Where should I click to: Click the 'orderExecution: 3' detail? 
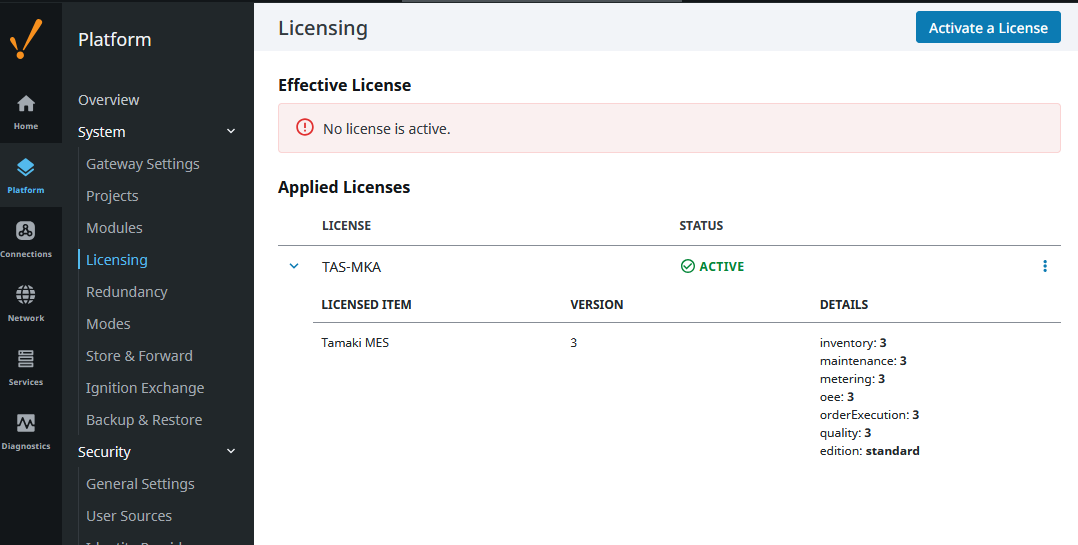click(x=869, y=415)
